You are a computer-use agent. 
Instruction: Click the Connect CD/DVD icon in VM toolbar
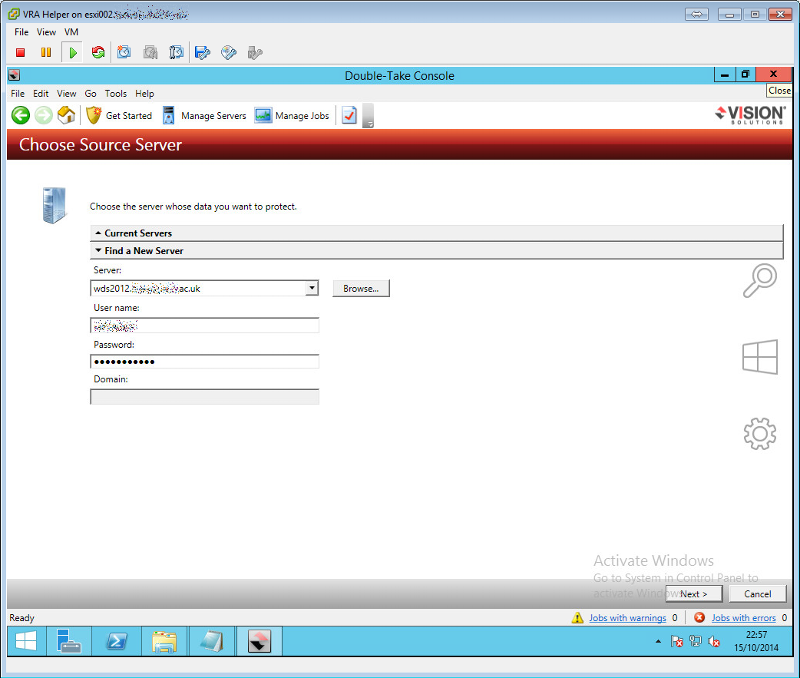click(229, 53)
